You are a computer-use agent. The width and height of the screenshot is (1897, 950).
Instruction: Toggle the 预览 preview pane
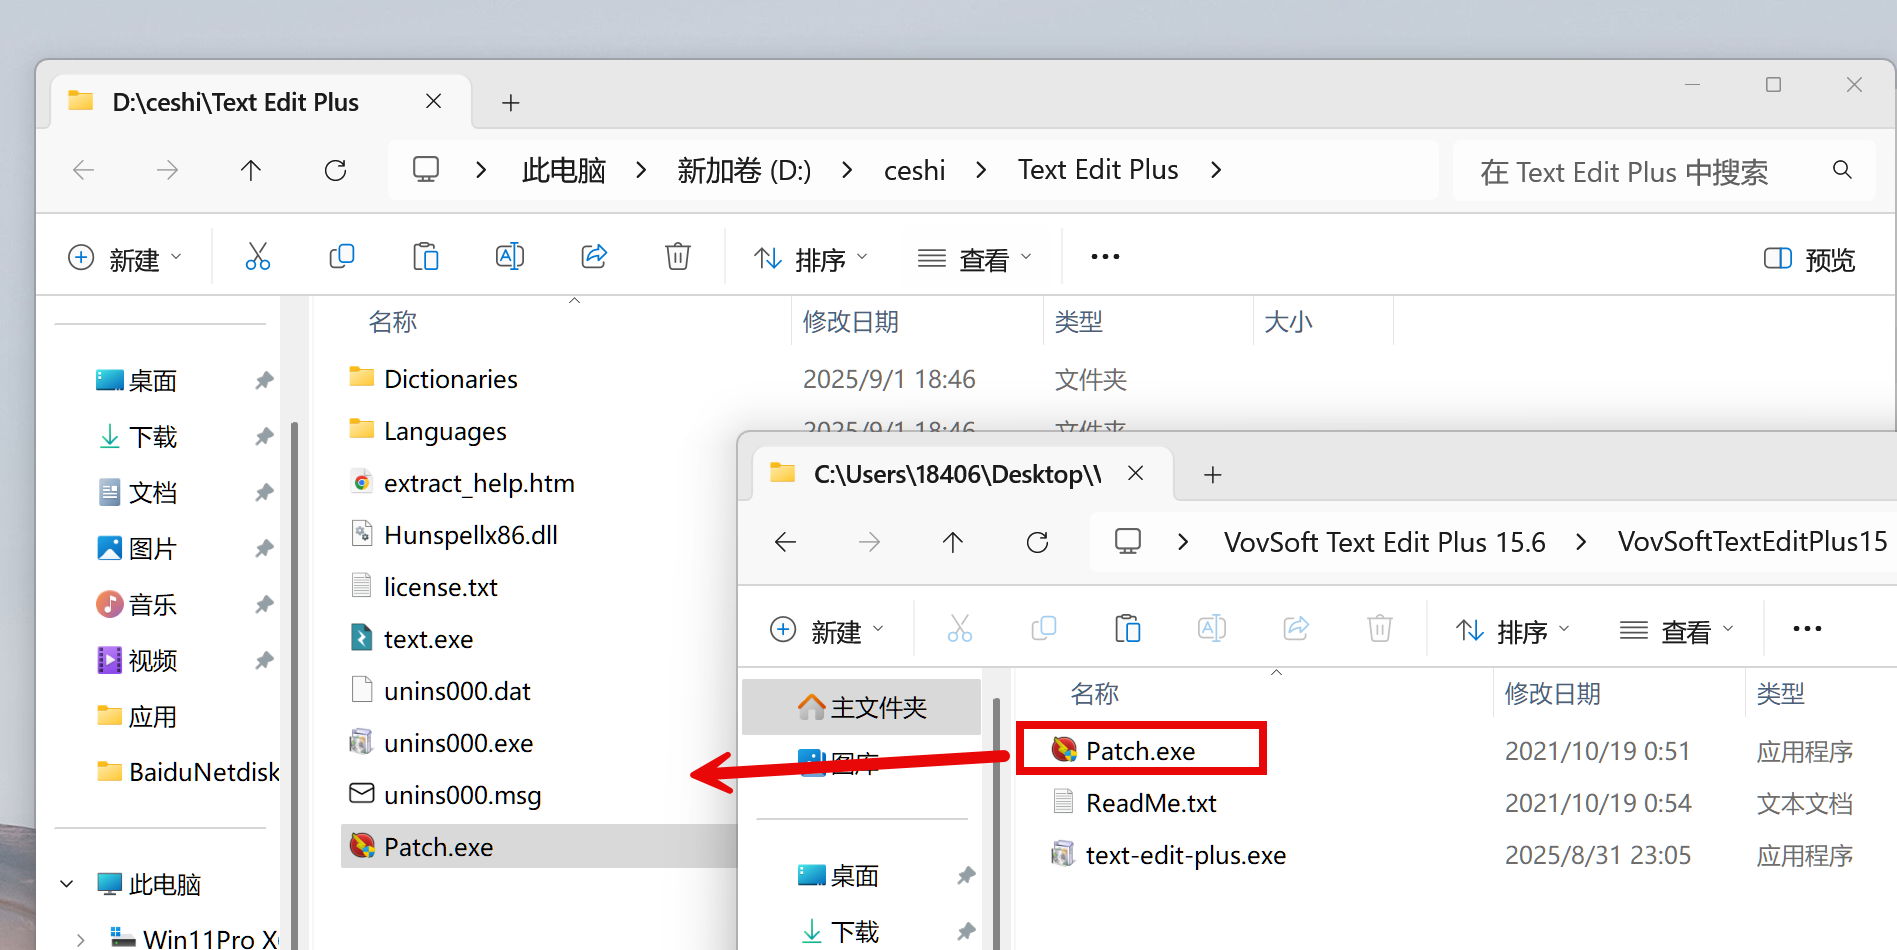click(1809, 259)
